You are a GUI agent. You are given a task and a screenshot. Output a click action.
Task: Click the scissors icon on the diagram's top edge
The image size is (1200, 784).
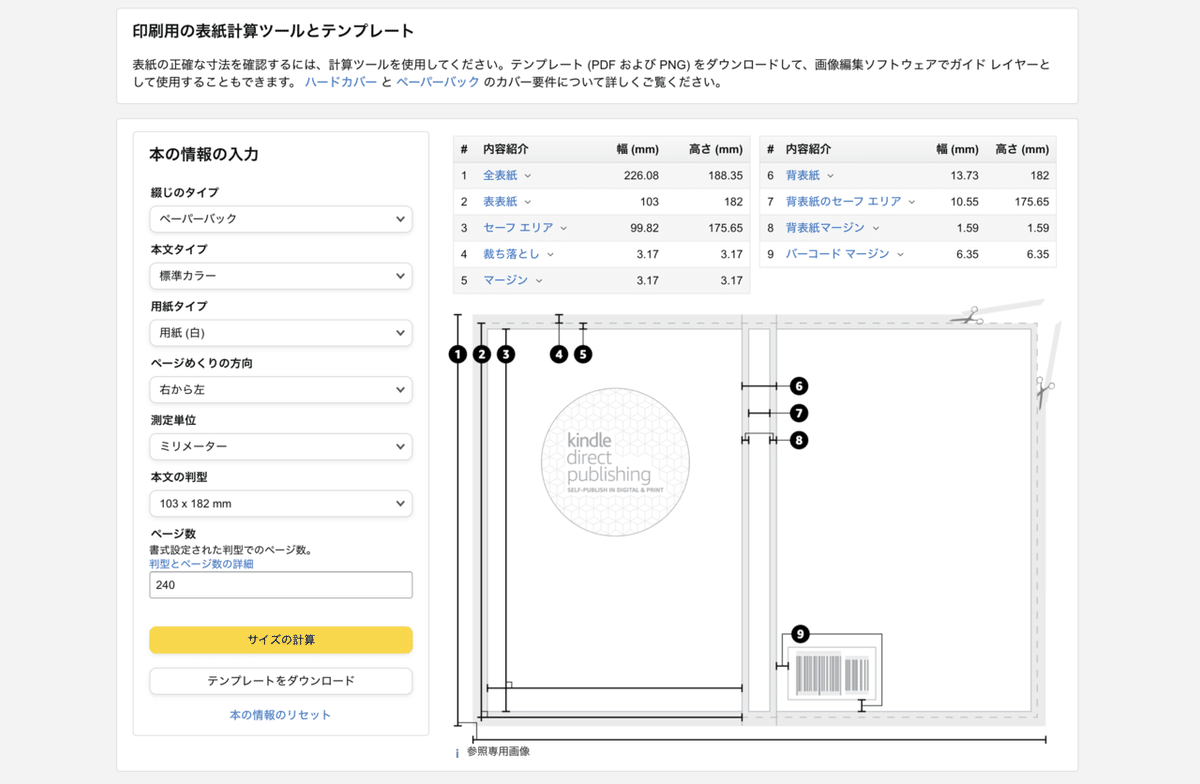pyautogui.click(x=966, y=316)
